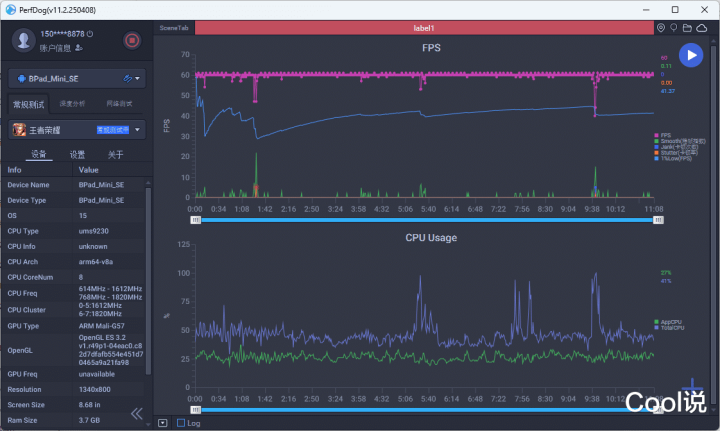720x431 pixels.
Task: Open the account info icon beside 账户信息
Action: pos(79,48)
